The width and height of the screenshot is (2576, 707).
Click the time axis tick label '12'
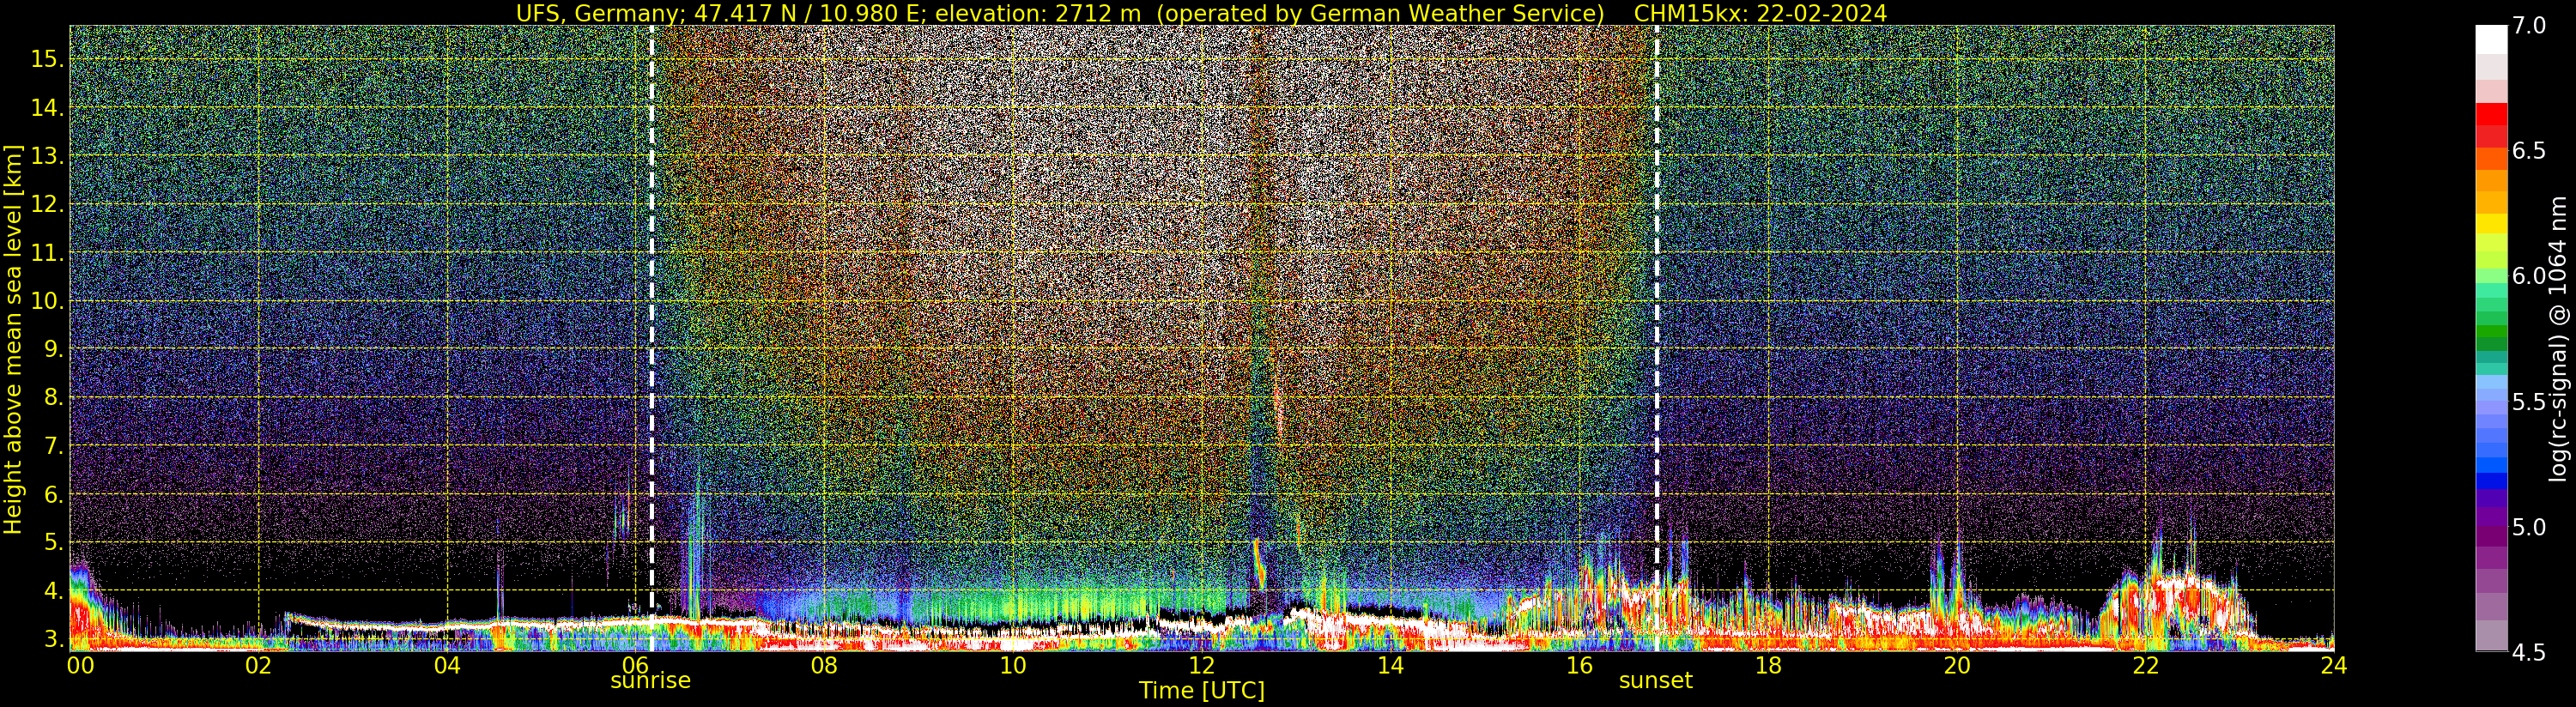(x=1201, y=666)
